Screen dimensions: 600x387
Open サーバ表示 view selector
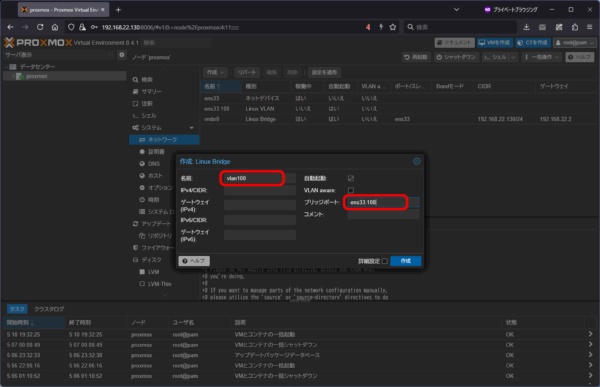(59, 55)
